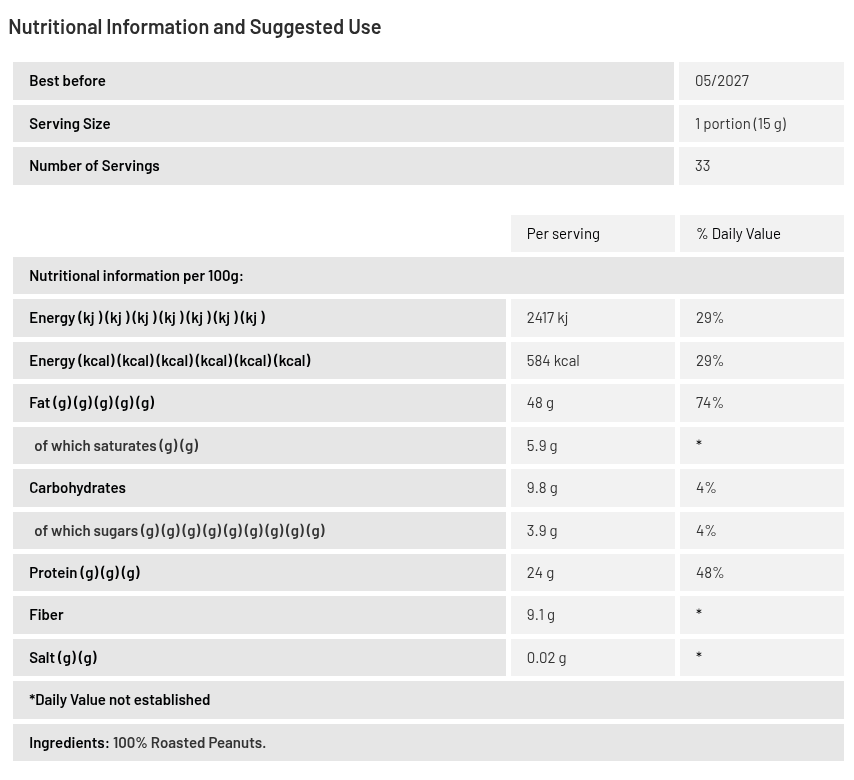The image size is (854, 780).
Task: Click the 05/2027 best before date
Action: tap(722, 81)
